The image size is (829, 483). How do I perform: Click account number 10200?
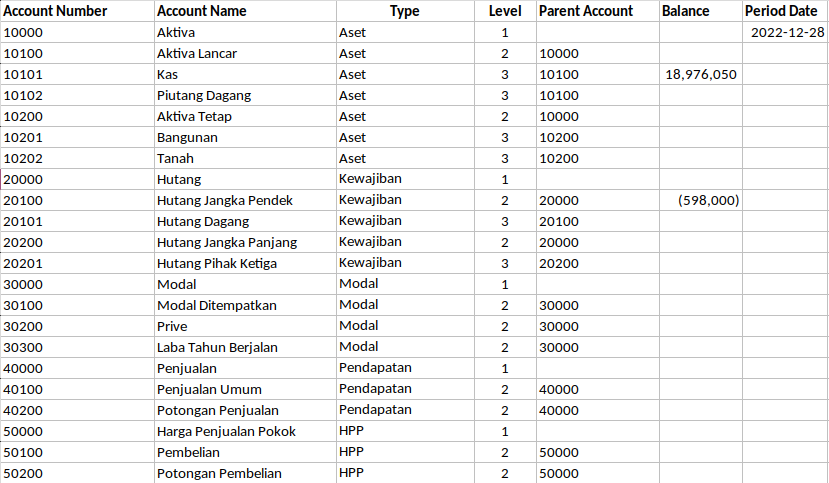(77, 116)
